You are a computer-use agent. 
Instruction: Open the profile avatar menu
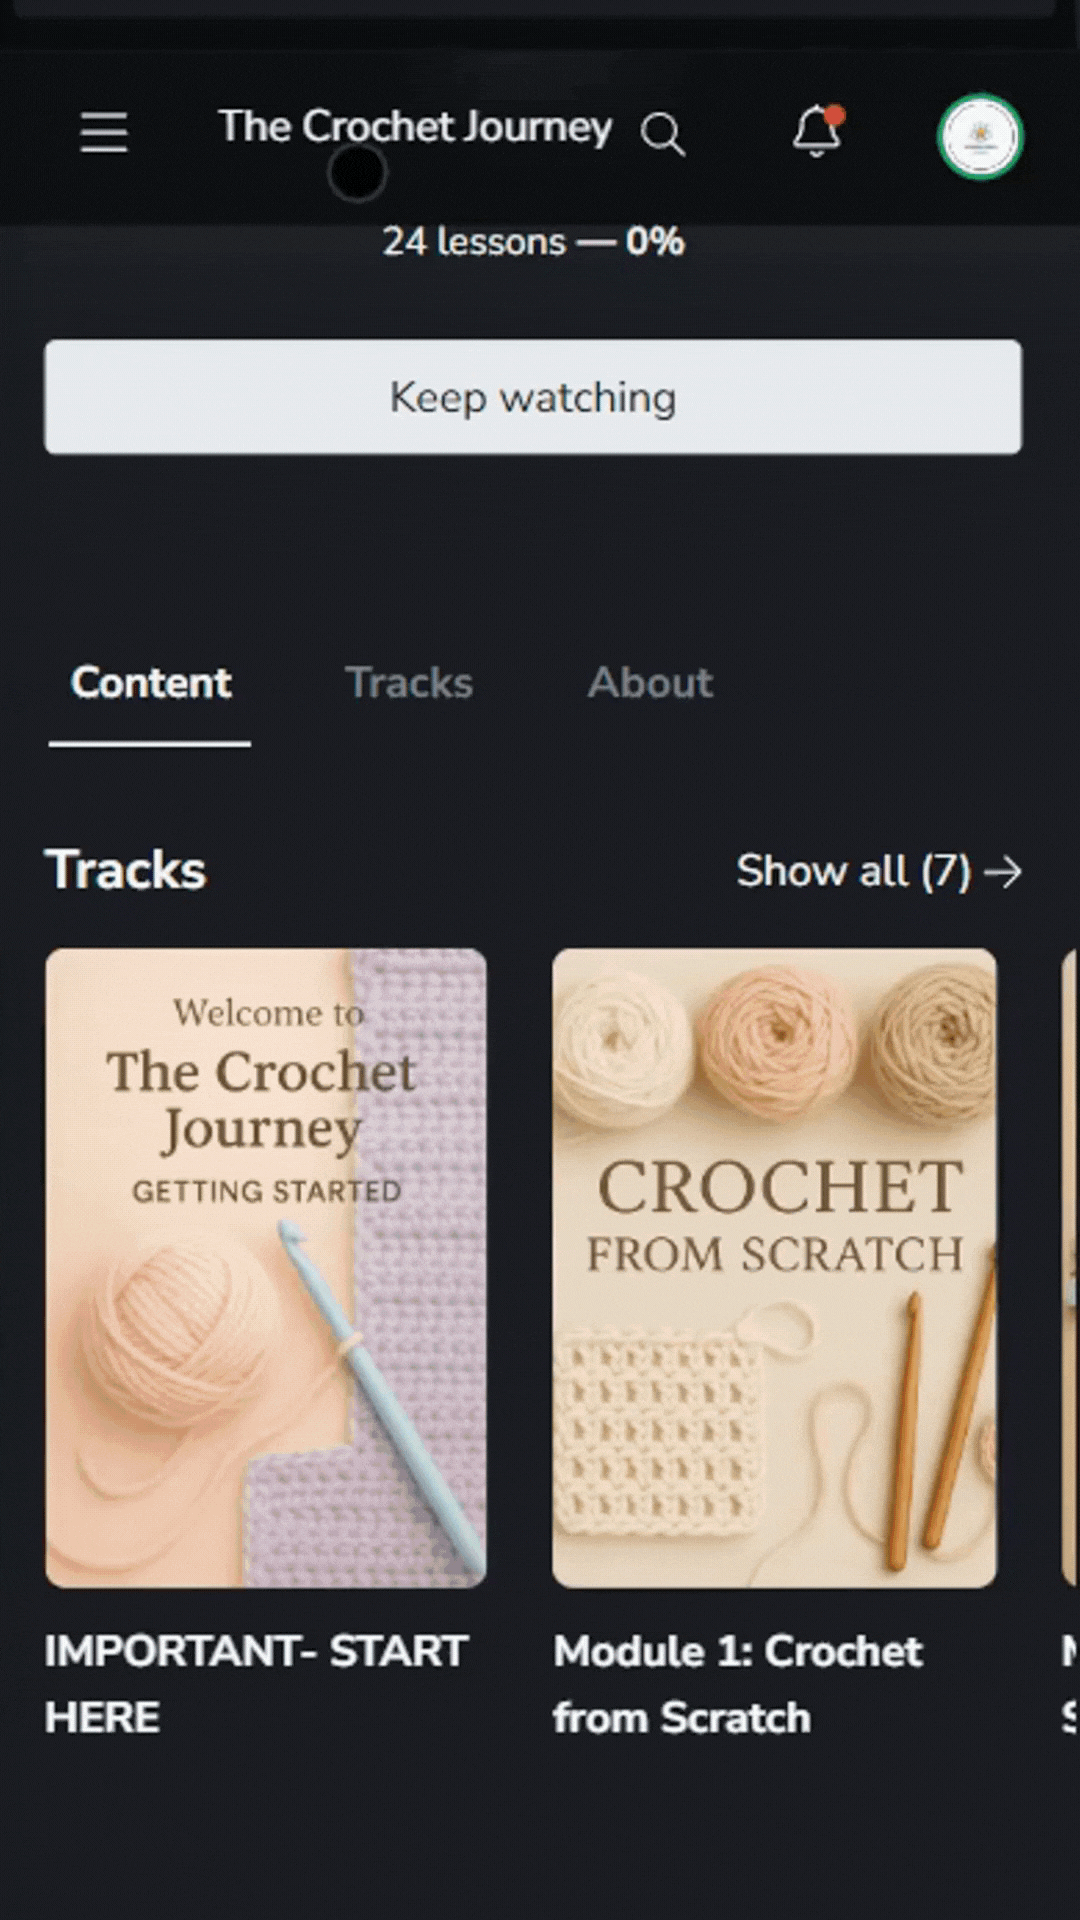980,137
